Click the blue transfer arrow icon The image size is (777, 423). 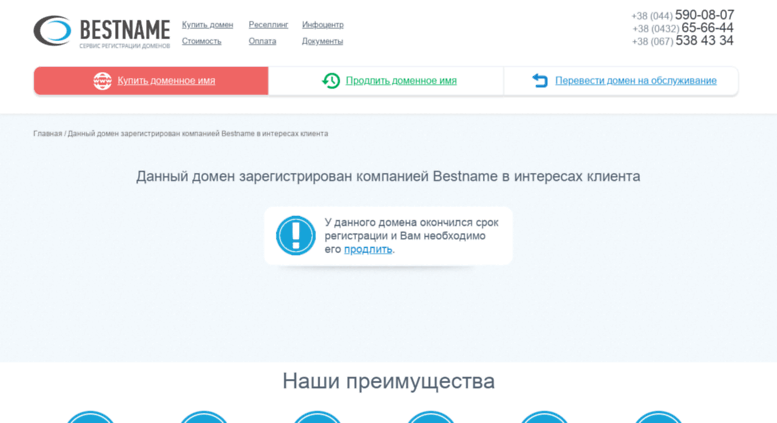pyautogui.click(x=540, y=80)
